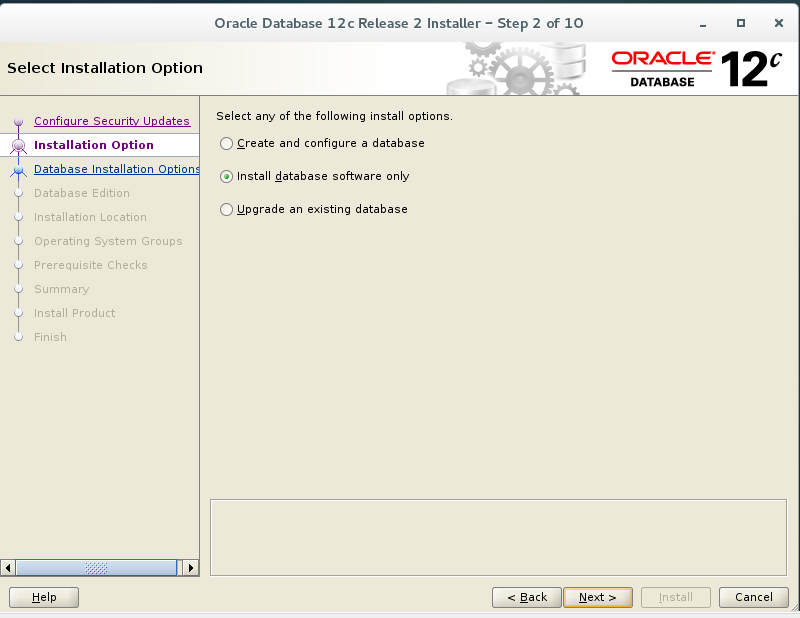Click the right scrollbar arrow
The height and width of the screenshot is (618, 800).
tap(191, 567)
